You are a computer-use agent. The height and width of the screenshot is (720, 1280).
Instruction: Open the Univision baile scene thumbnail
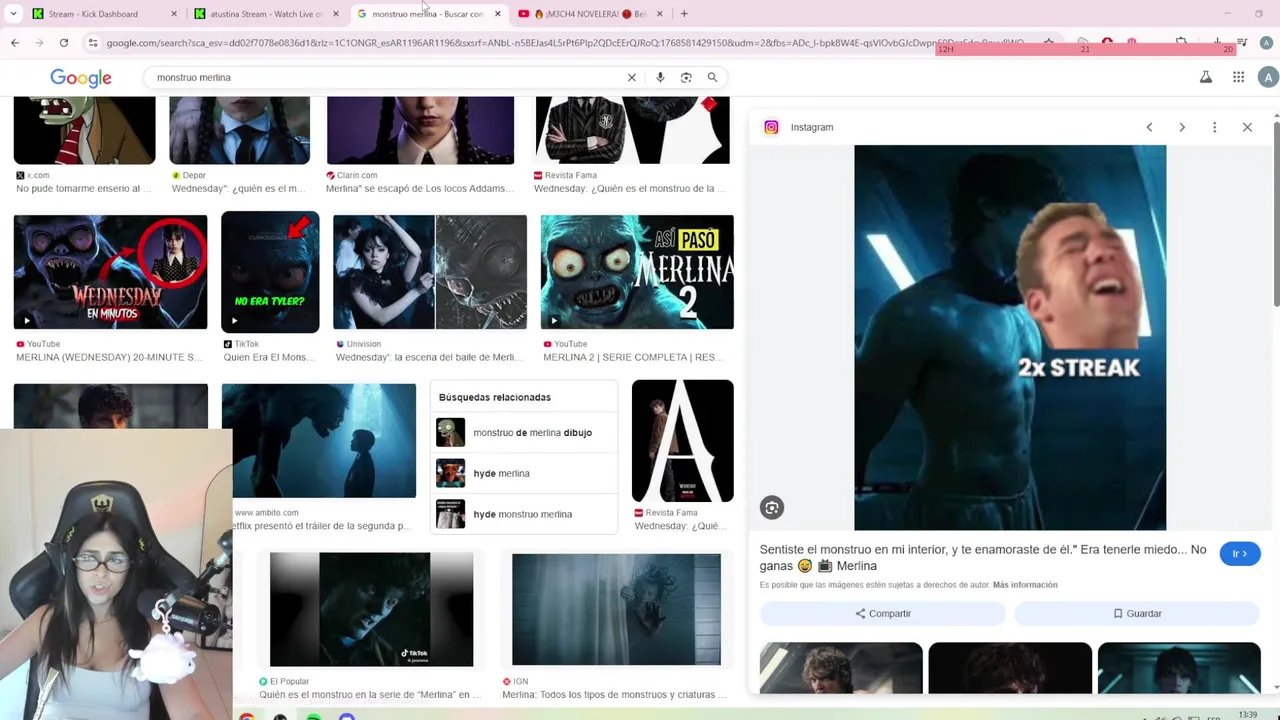tap(430, 272)
